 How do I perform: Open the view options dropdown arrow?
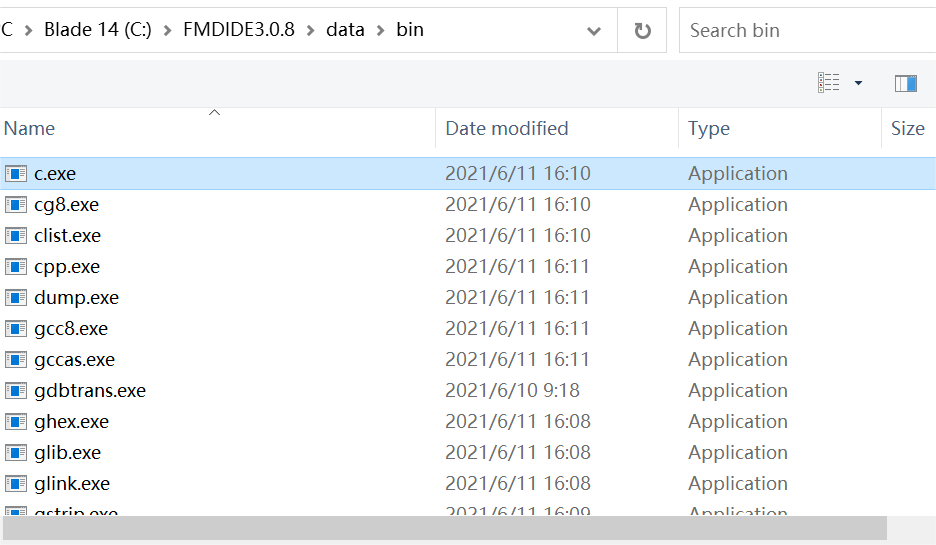click(x=858, y=83)
